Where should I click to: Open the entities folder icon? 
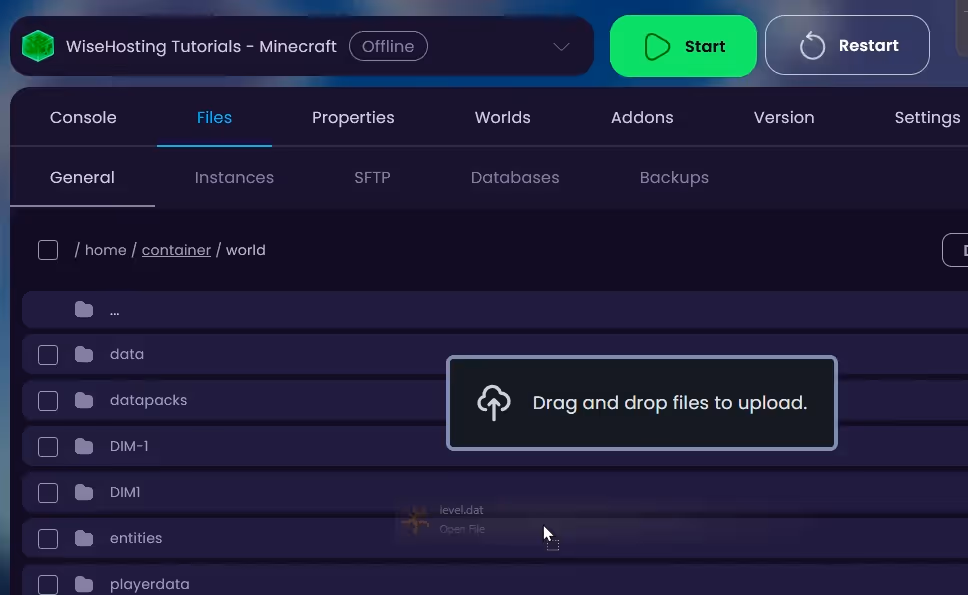point(84,538)
